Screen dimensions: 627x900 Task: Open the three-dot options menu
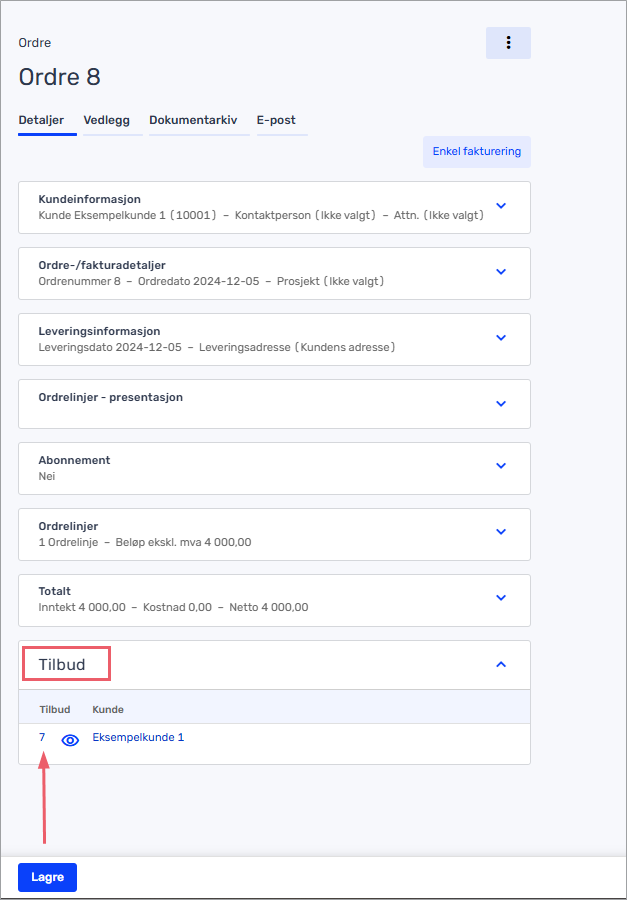click(508, 43)
